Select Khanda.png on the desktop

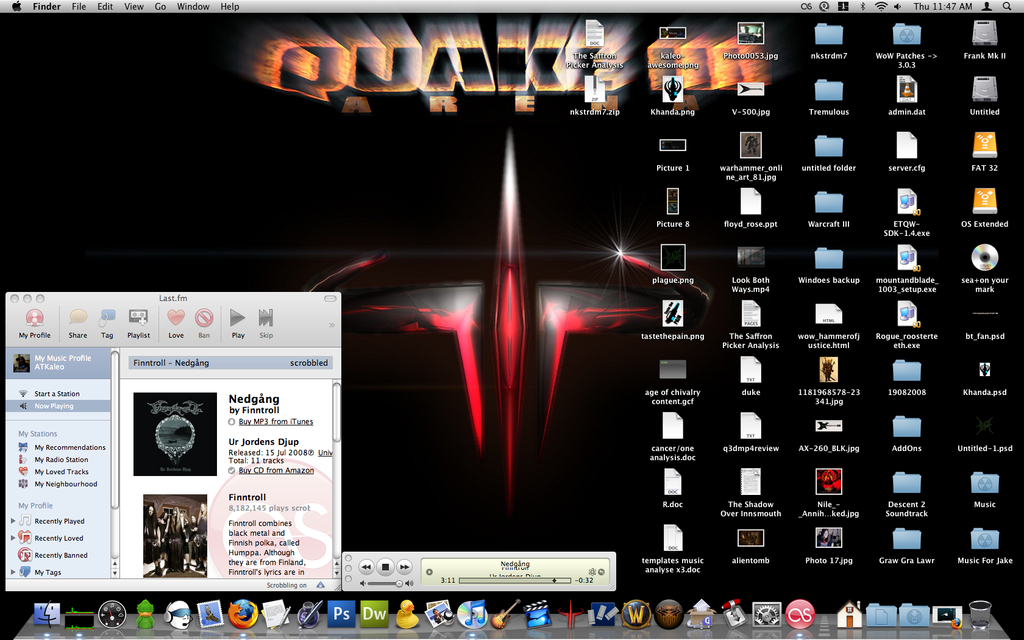673,97
